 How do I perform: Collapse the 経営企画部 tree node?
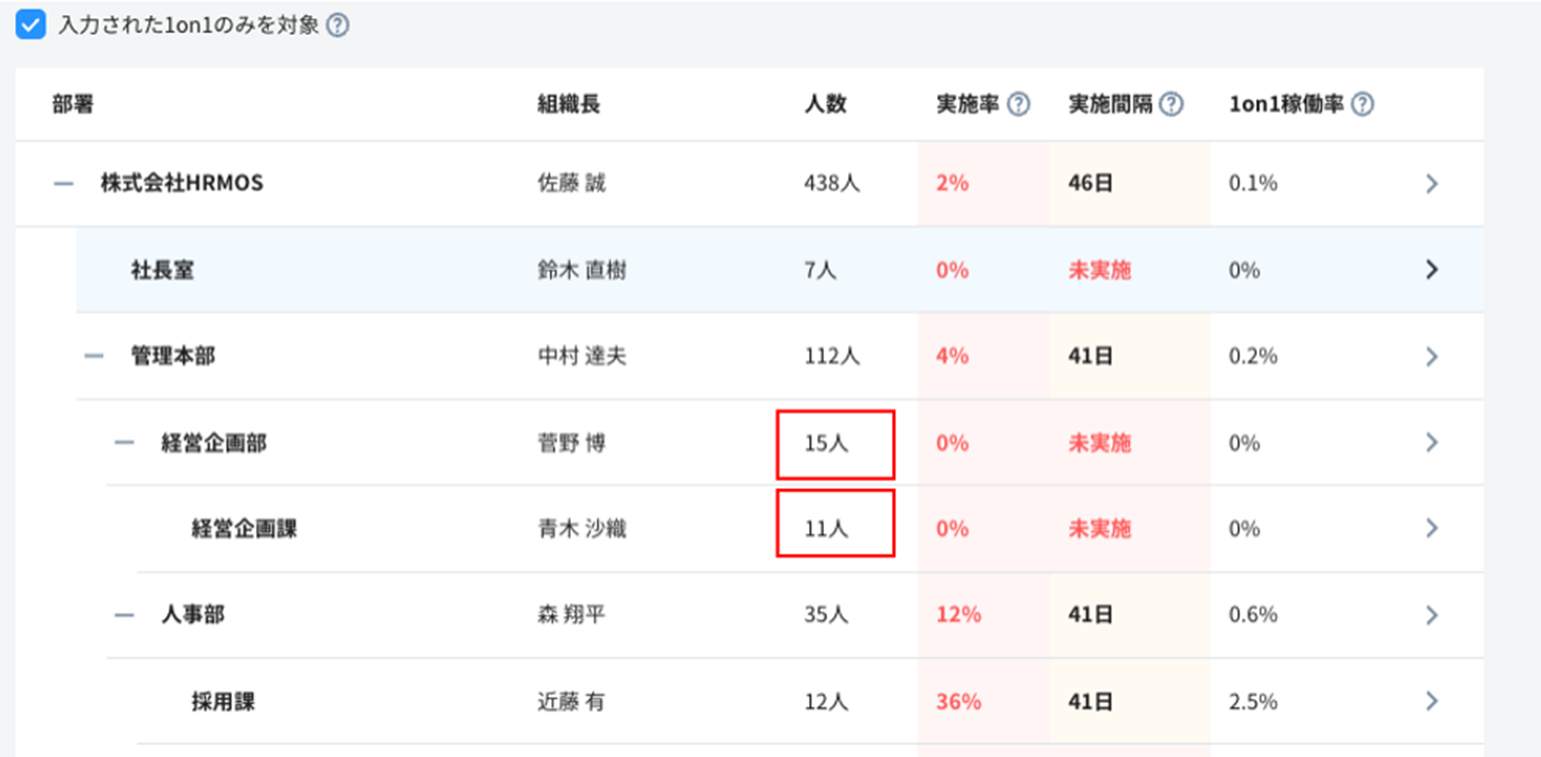124,442
